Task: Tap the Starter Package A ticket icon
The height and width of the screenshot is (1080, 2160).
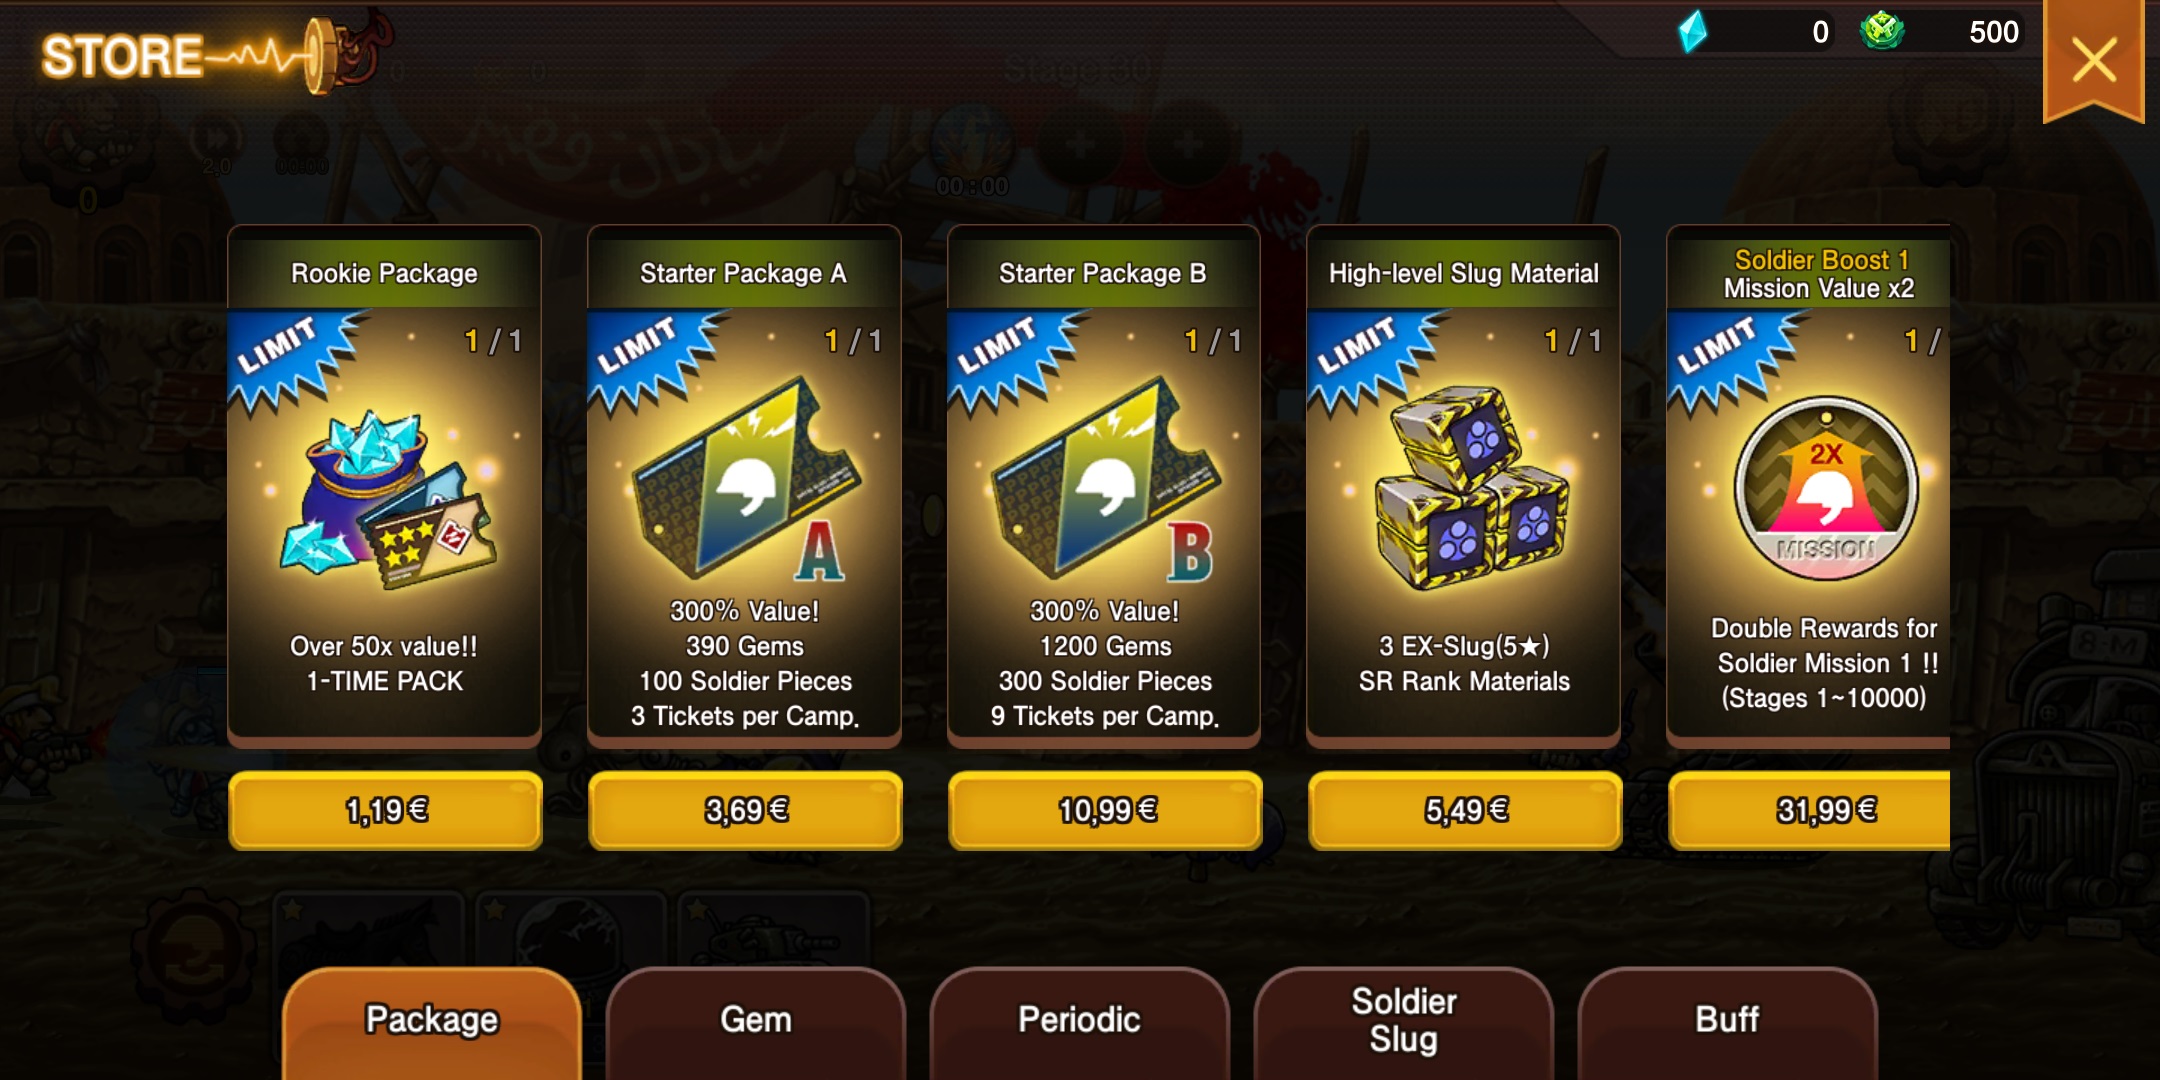Action: tap(746, 480)
